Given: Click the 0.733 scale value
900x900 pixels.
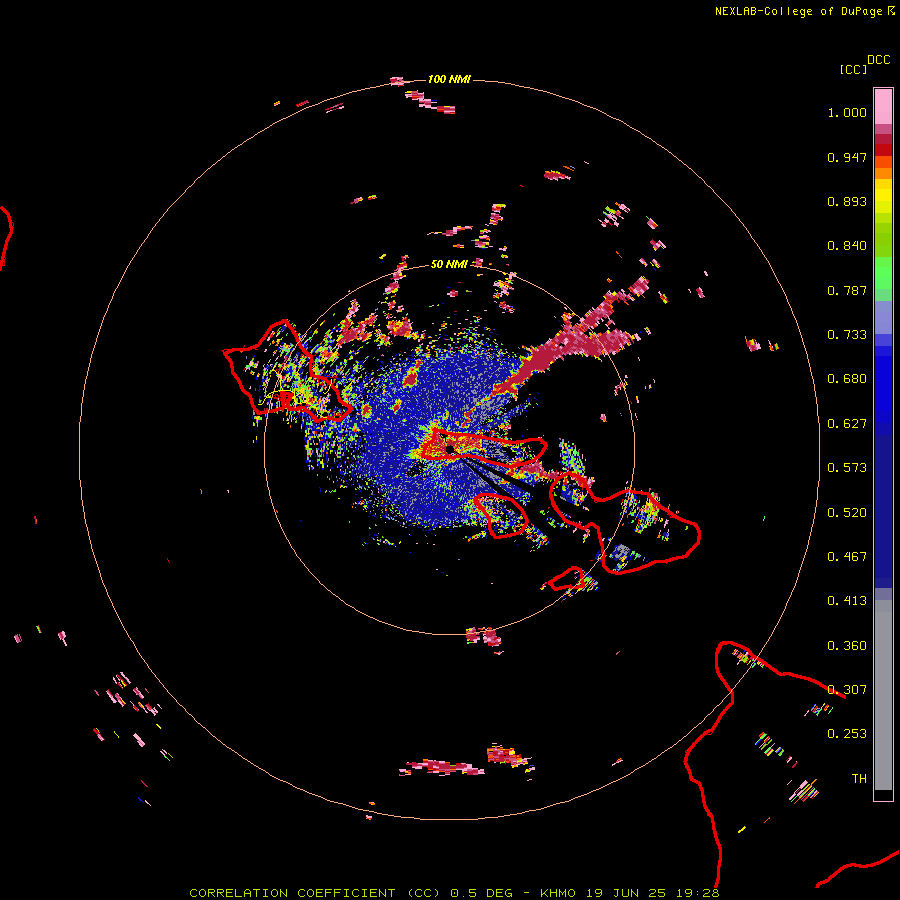Looking at the screenshot, I should (x=847, y=335).
